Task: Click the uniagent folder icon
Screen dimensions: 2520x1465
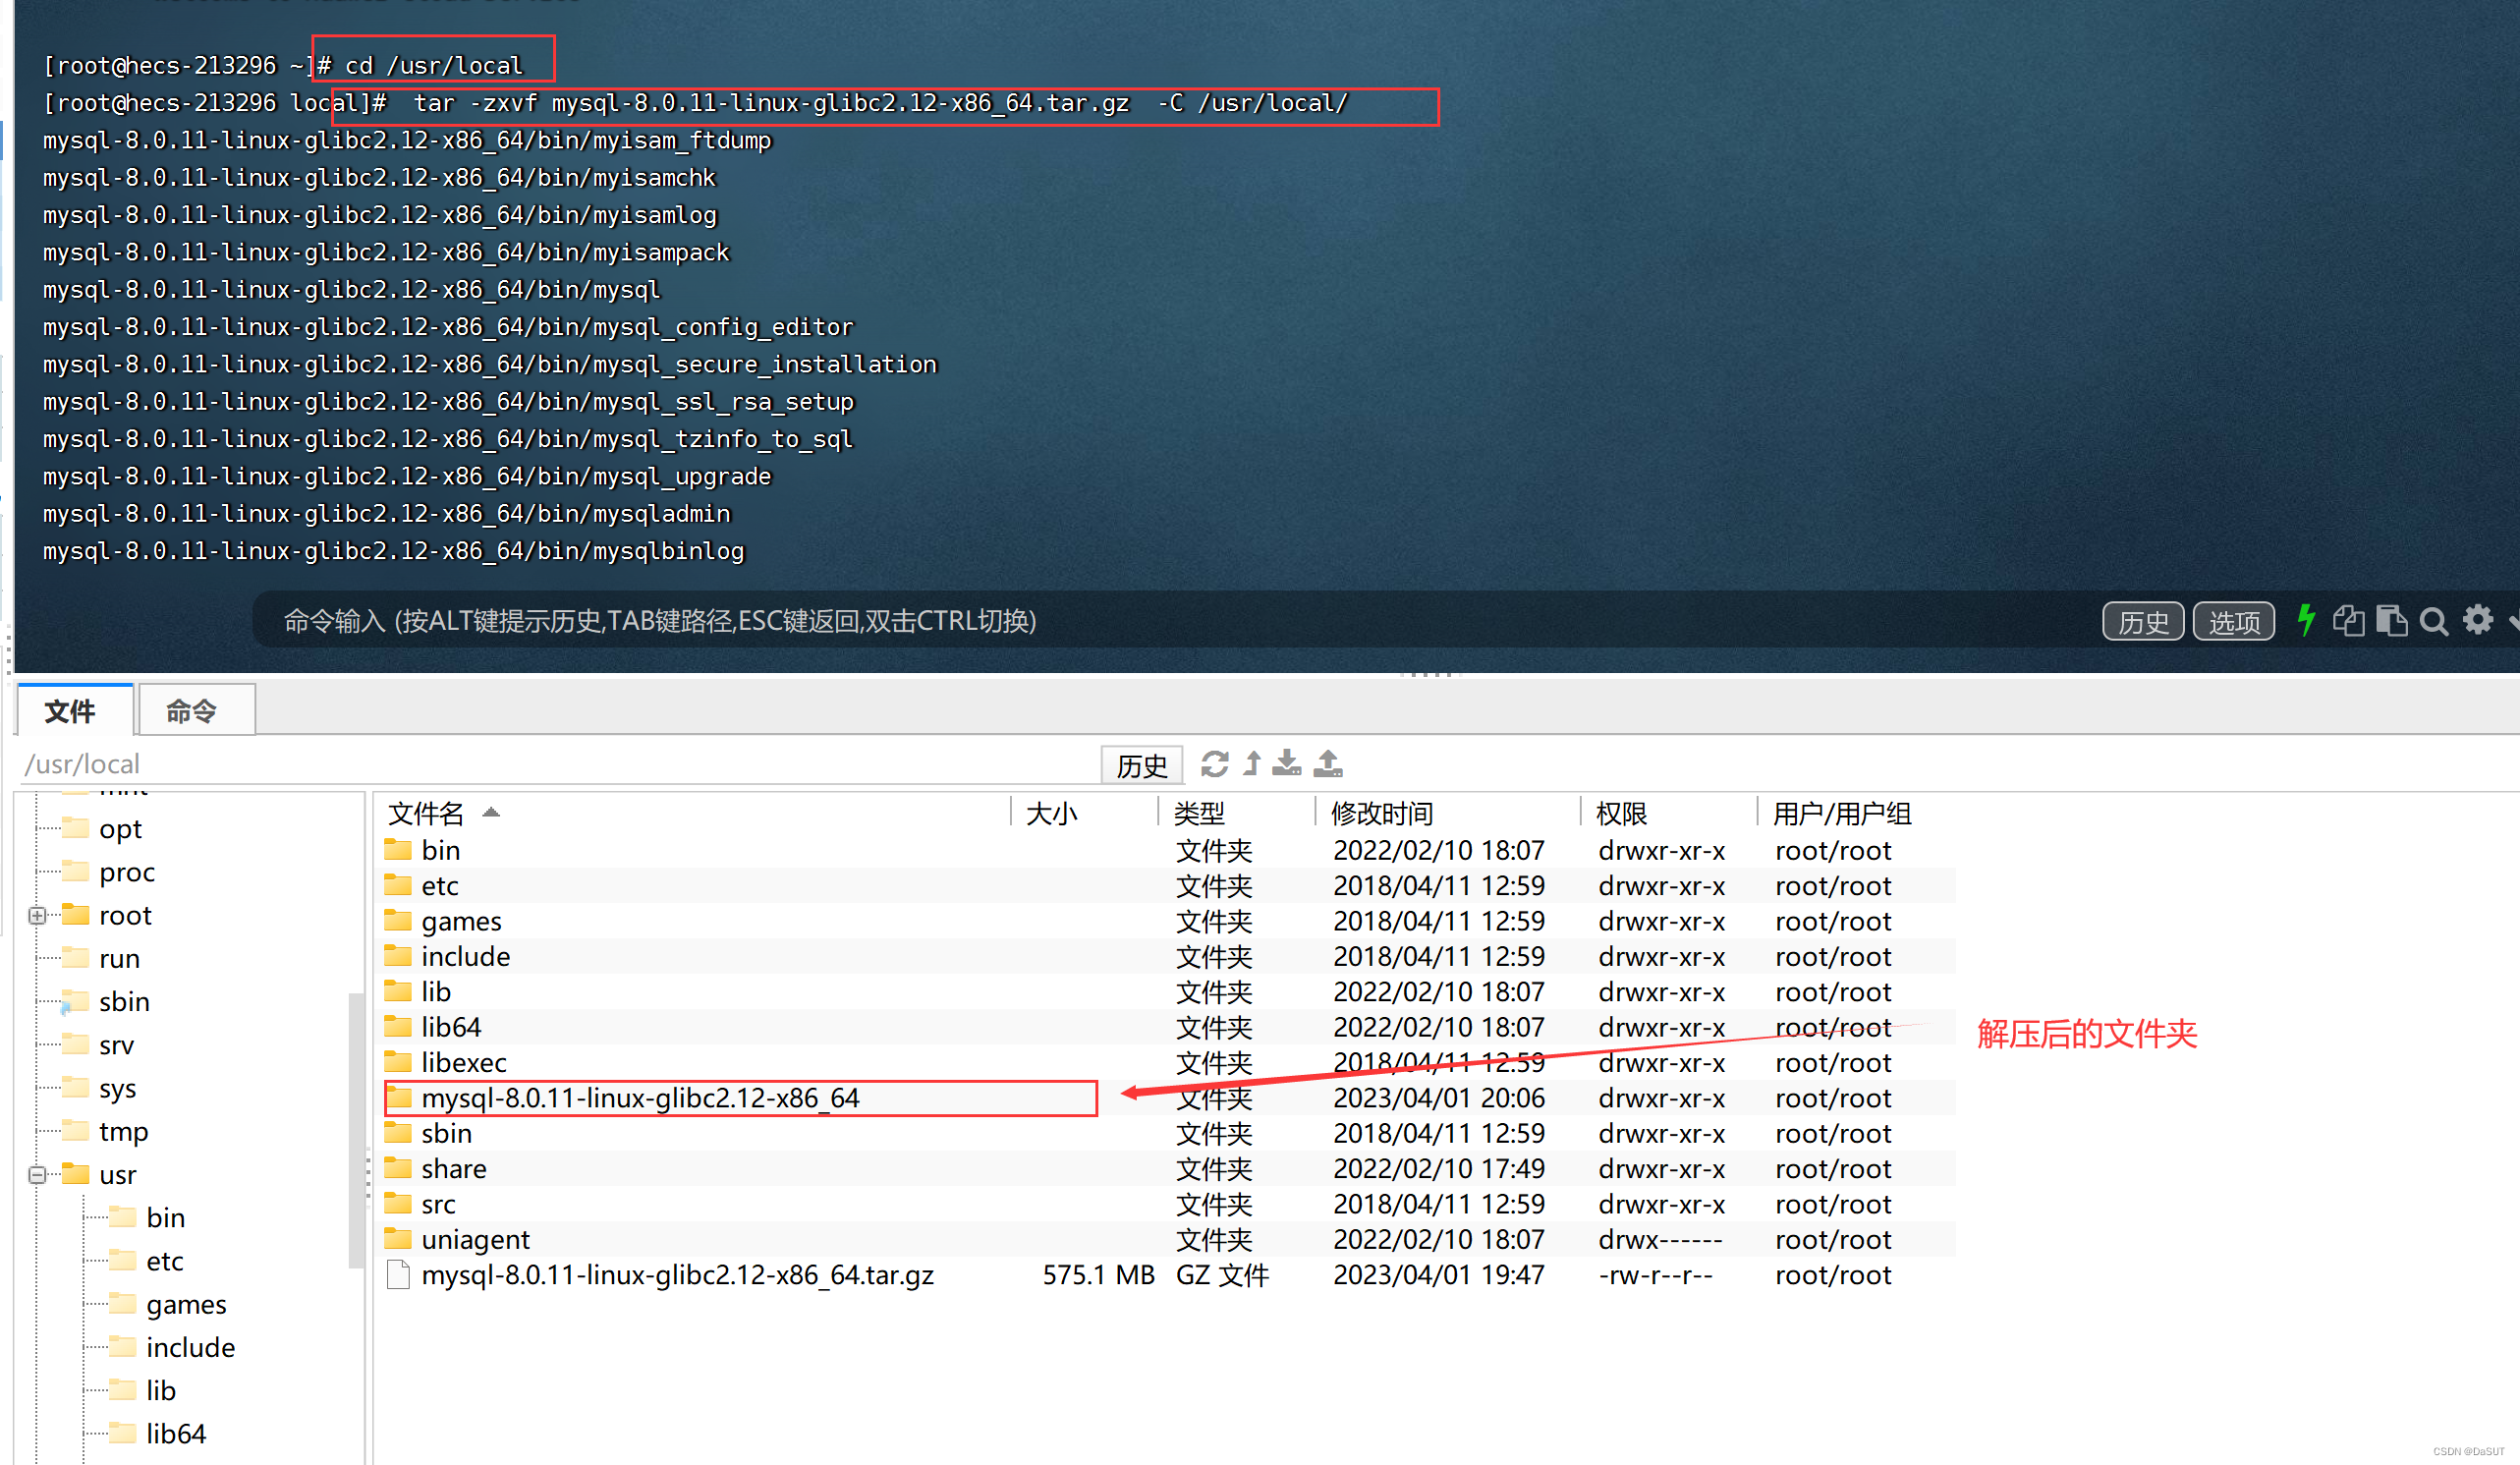Action: click(398, 1239)
